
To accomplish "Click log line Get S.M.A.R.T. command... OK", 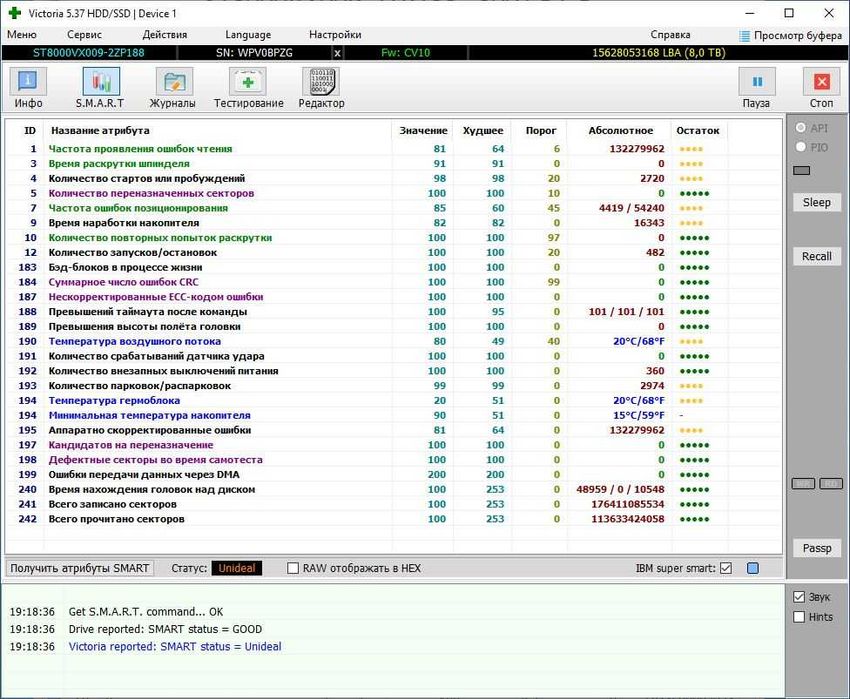I will coord(145,612).
